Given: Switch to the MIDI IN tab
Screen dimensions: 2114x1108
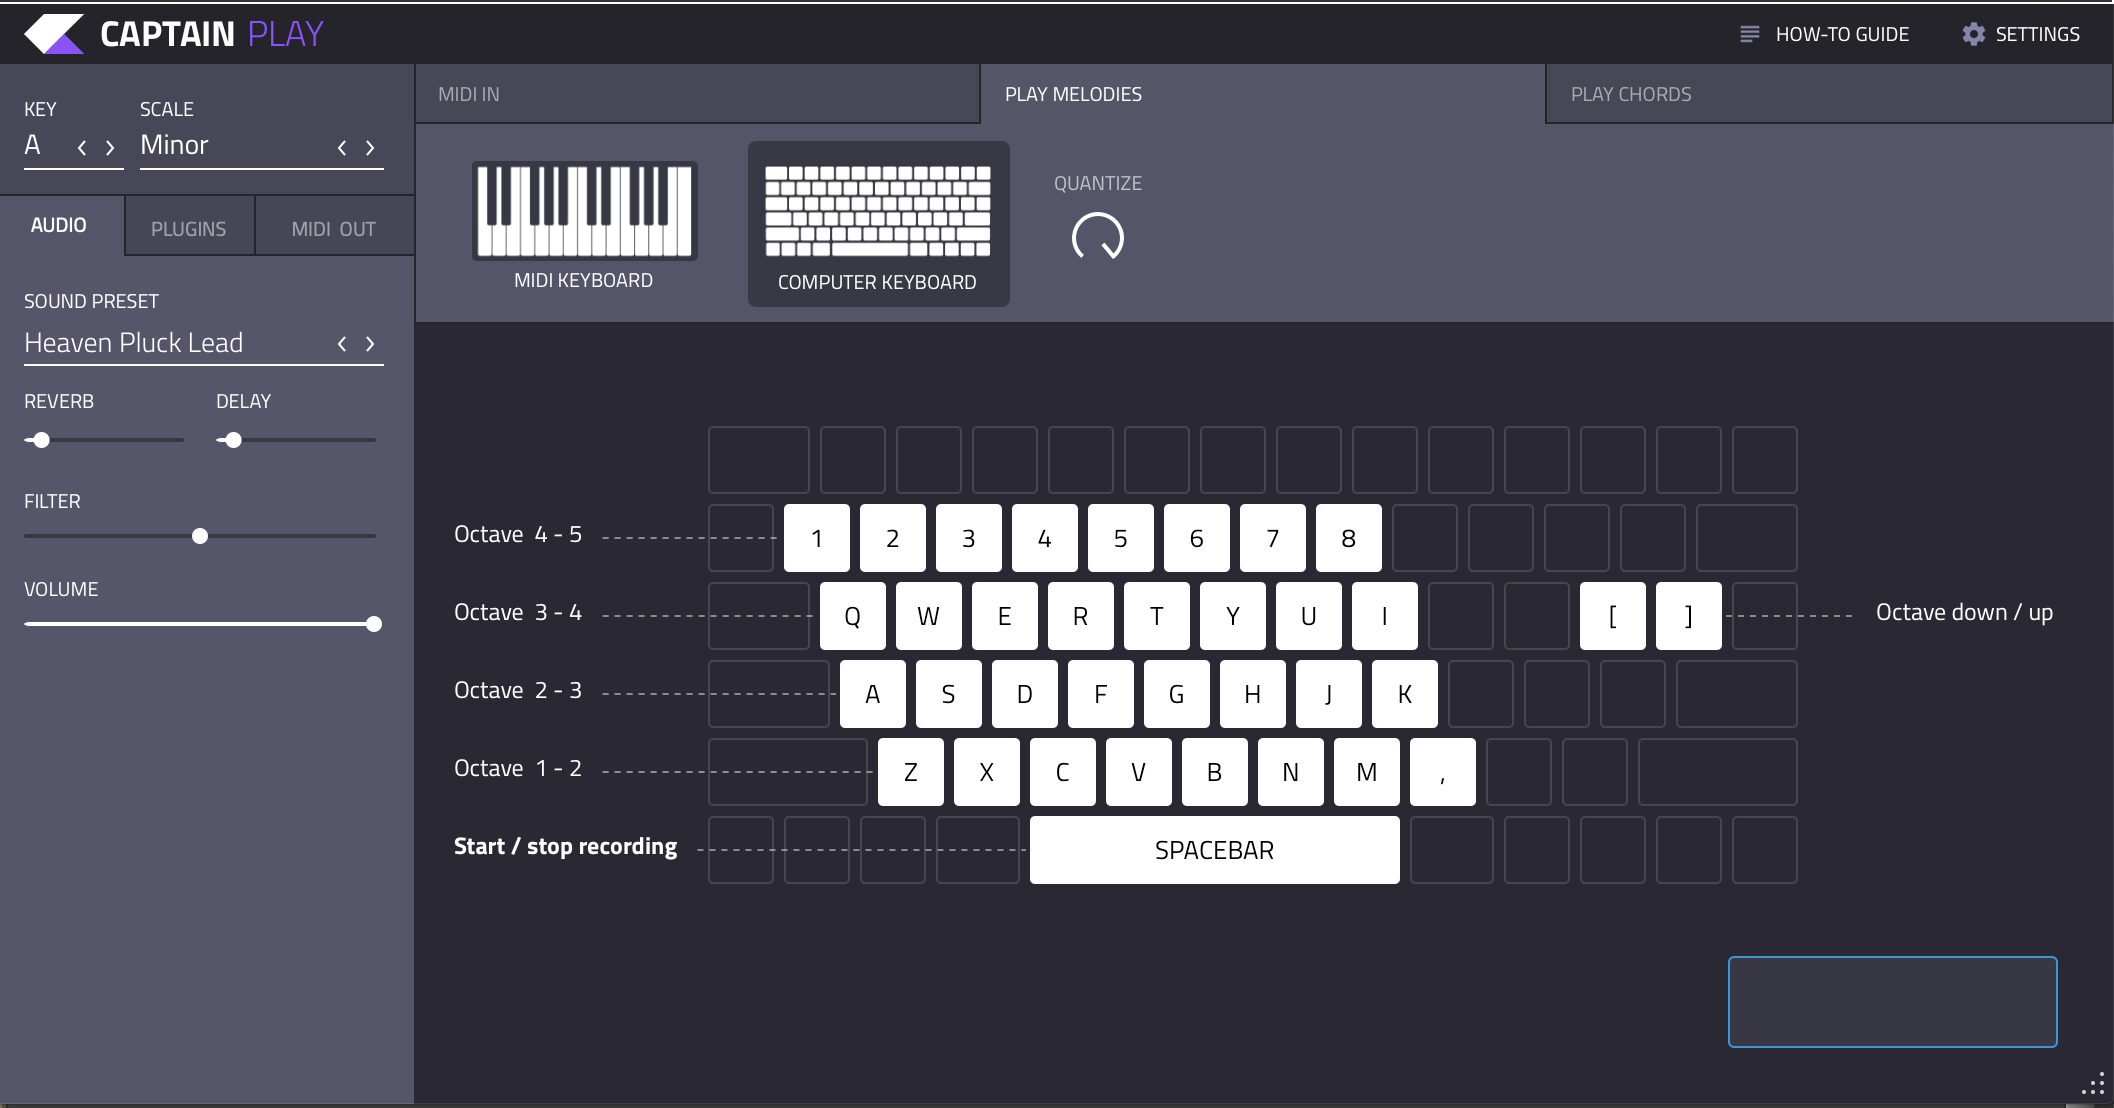Looking at the screenshot, I should click(x=470, y=94).
